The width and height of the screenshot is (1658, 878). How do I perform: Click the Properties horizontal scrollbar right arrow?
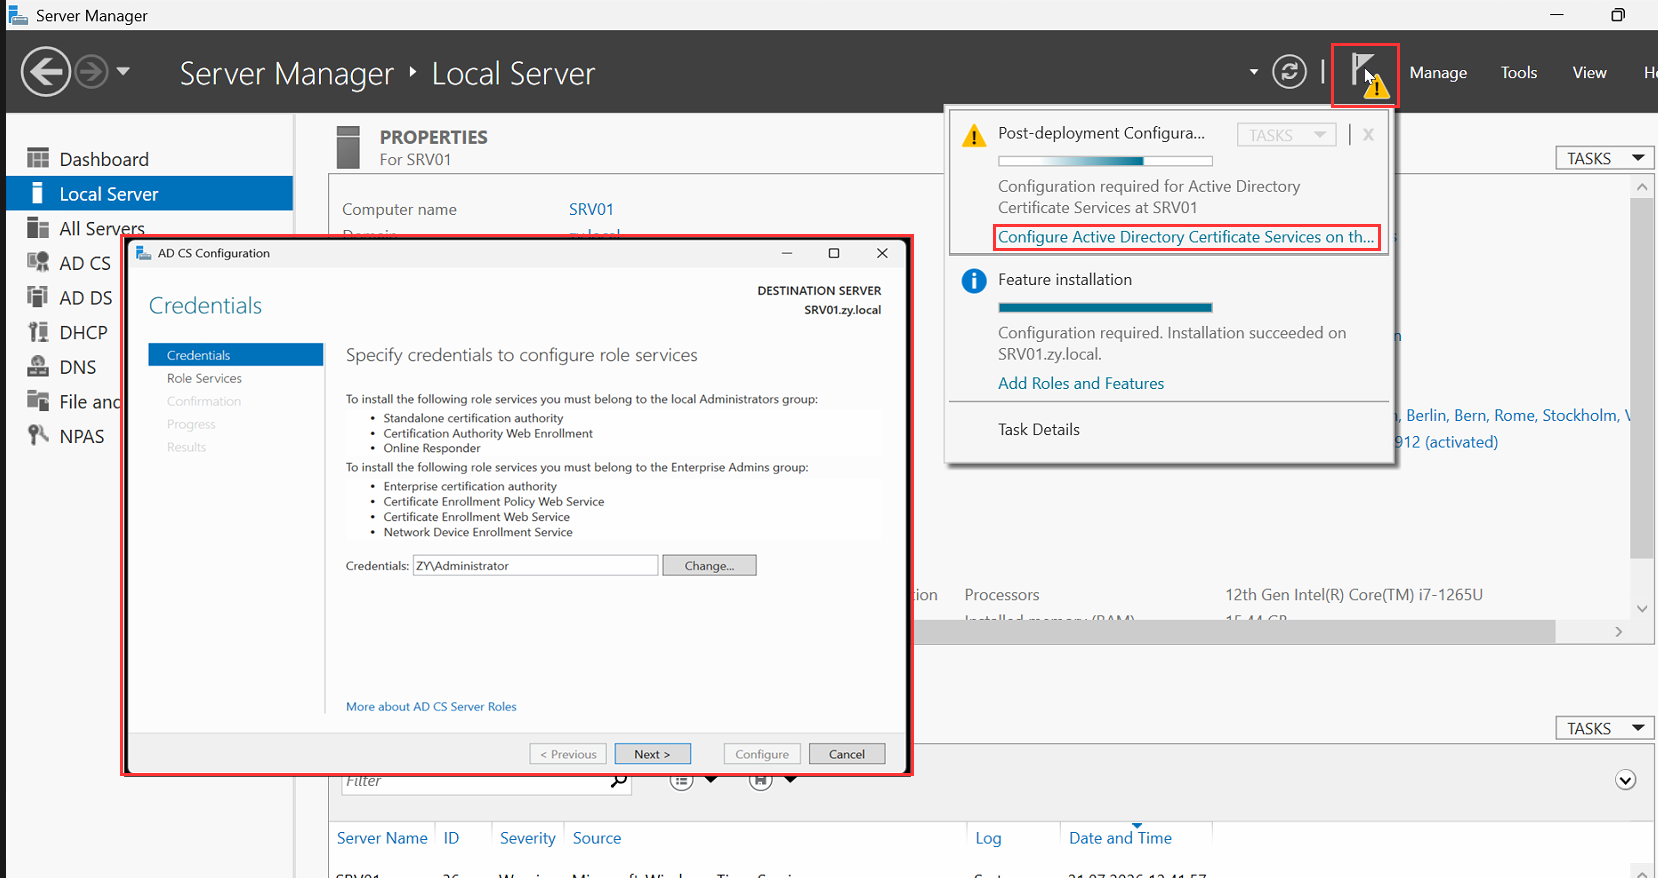1619,632
